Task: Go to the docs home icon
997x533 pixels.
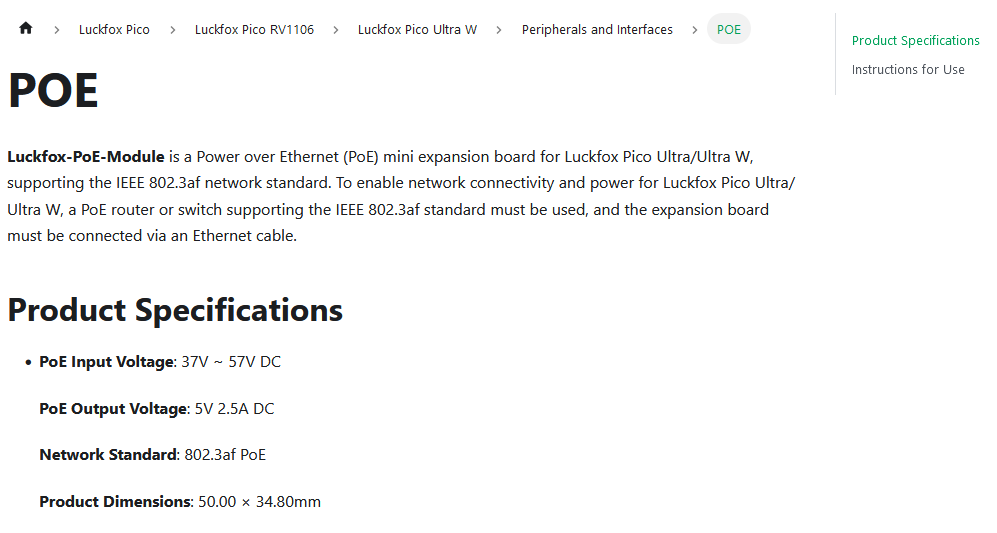Action: click(26, 29)
